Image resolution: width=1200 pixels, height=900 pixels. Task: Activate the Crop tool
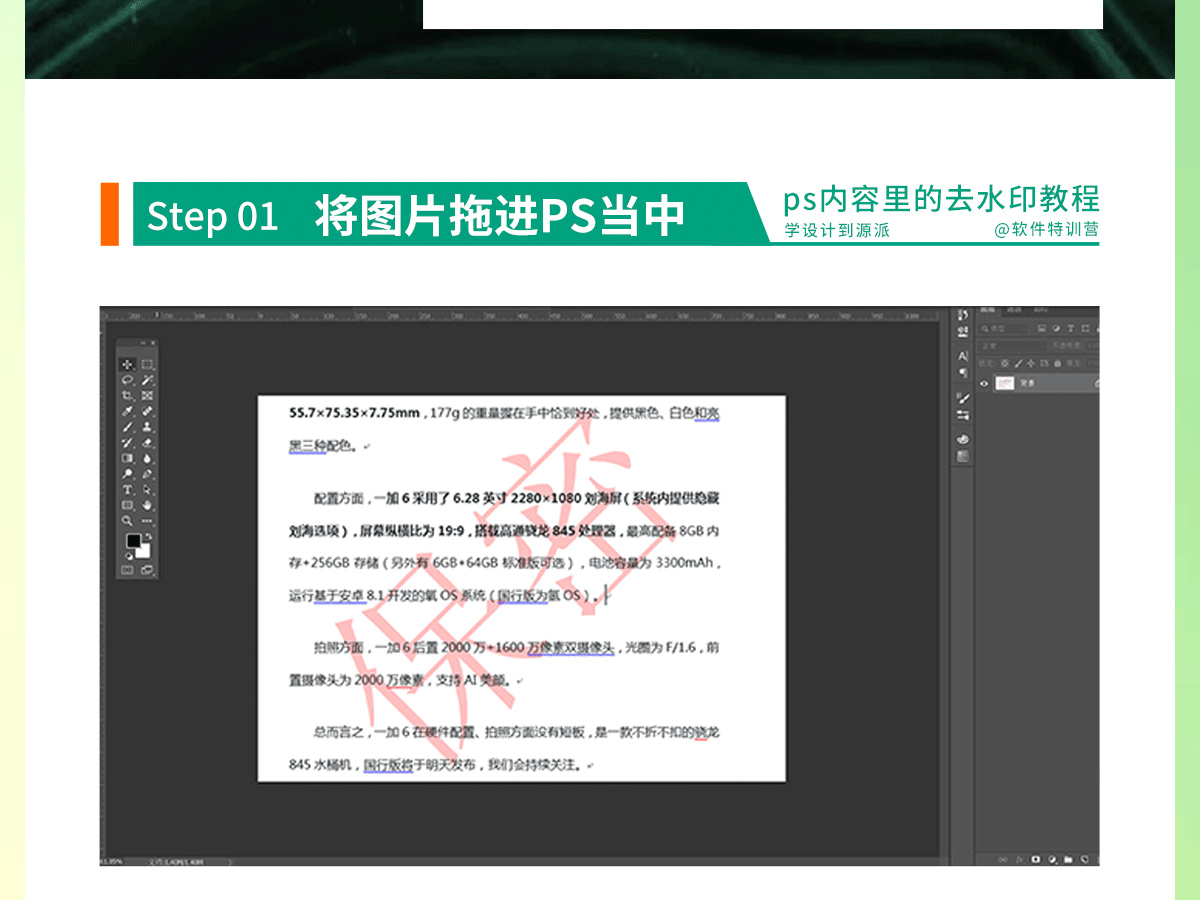point(128,396)
